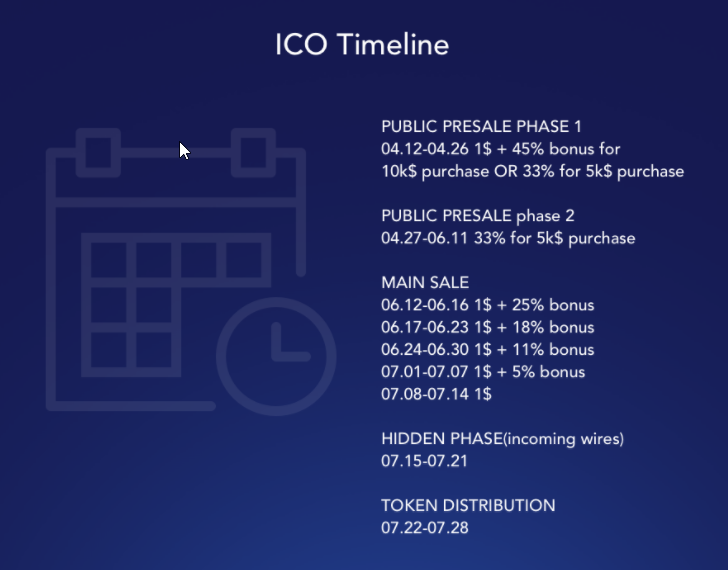Viewport: 728px width, 570px height.
Task: Click the 07.15-07.21 date range
Action: (x=424, y=460)
